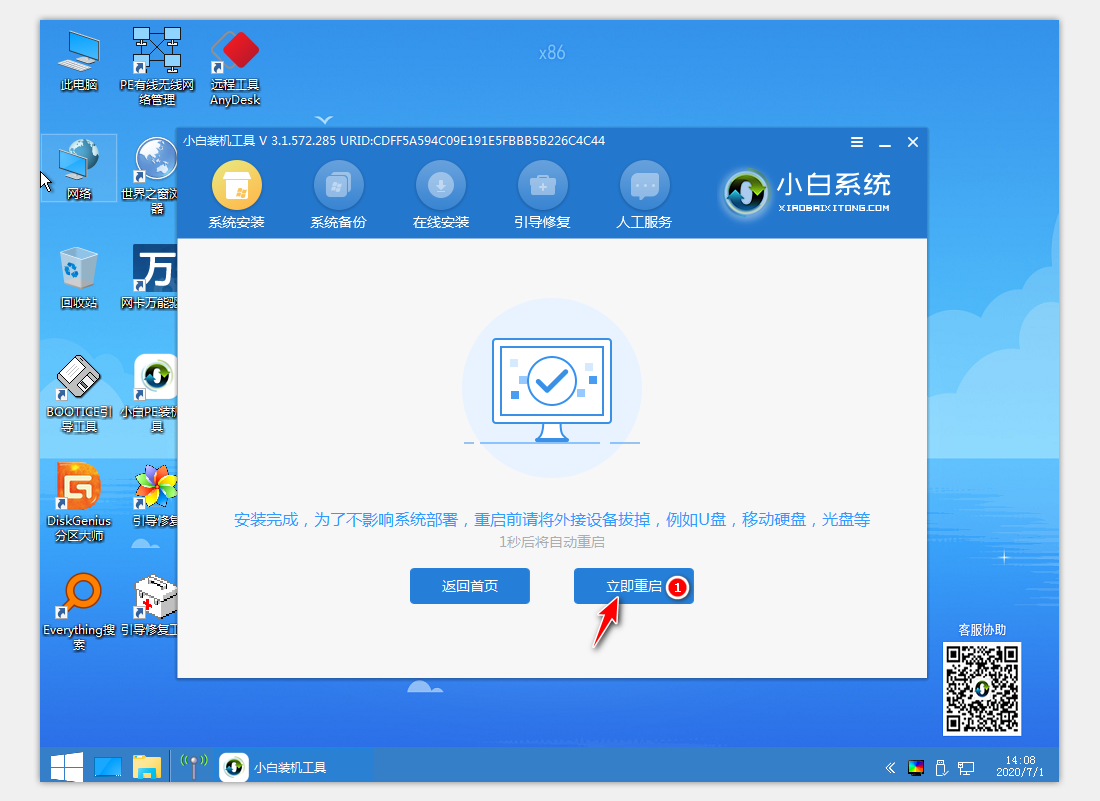The height and width of the screenshot is (801, 1100).
Task: Open the 系统安装 tab
Action: pos(236,196)
